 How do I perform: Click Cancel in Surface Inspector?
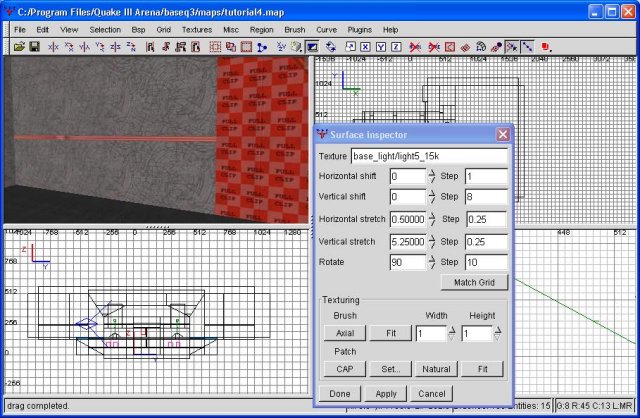431,394
